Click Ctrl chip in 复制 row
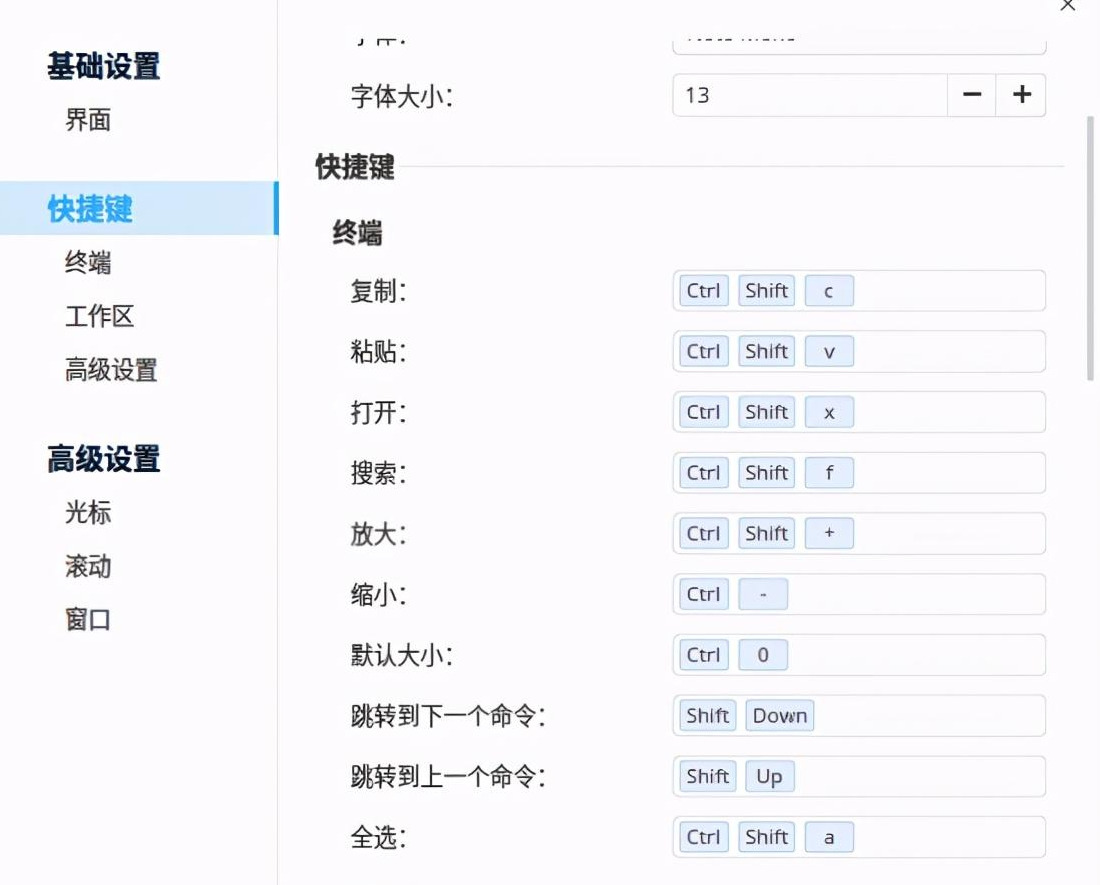The width and height of the screenshot is (1100, 885). (704, 291)
